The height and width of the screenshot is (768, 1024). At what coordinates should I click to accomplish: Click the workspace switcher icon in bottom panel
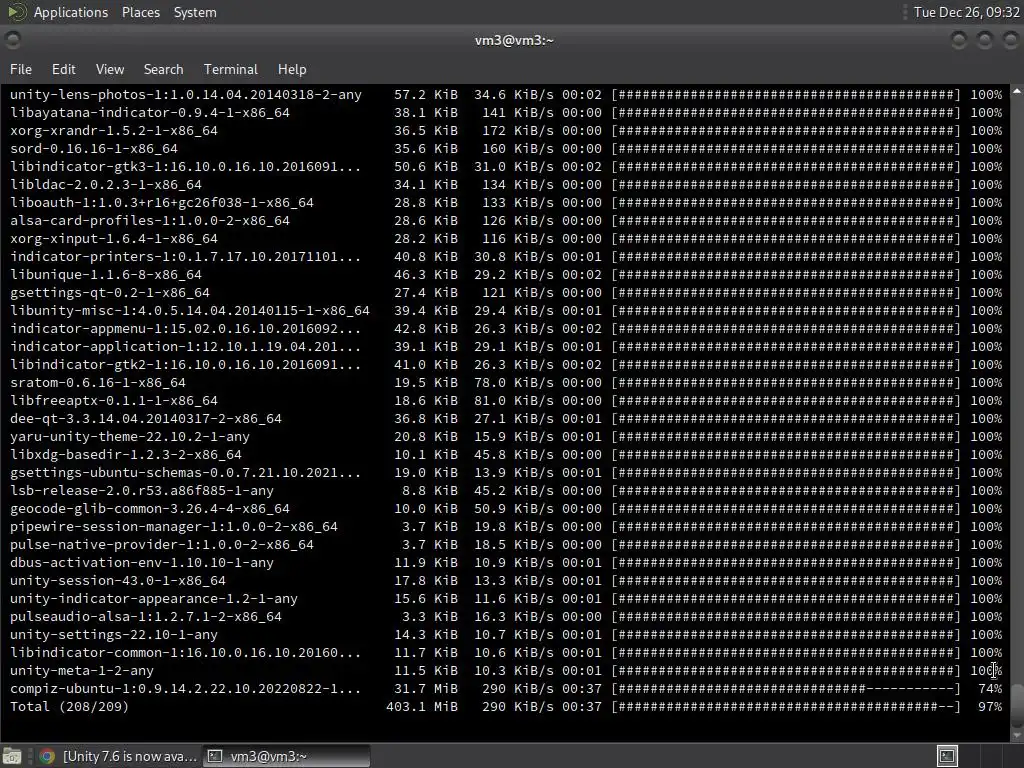pyautogui.click(x=947, y=756)
